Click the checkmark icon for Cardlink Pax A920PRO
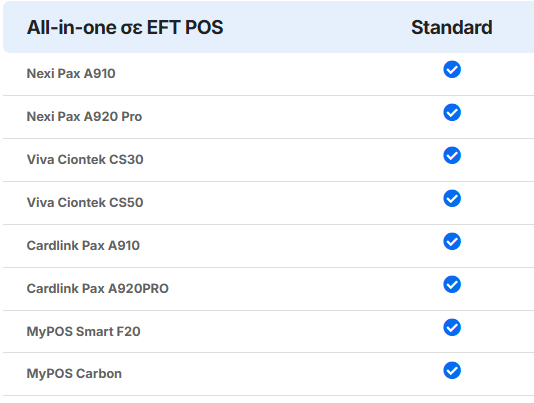 [x=452, y=284]
